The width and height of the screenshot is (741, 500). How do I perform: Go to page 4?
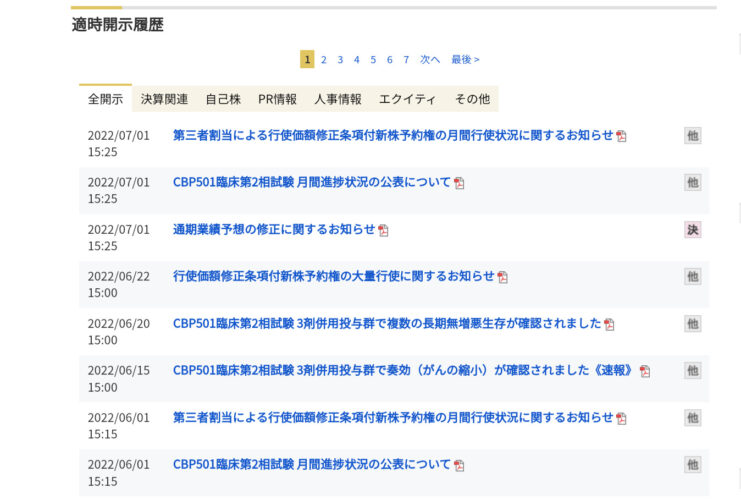click(x=357, y=60)
